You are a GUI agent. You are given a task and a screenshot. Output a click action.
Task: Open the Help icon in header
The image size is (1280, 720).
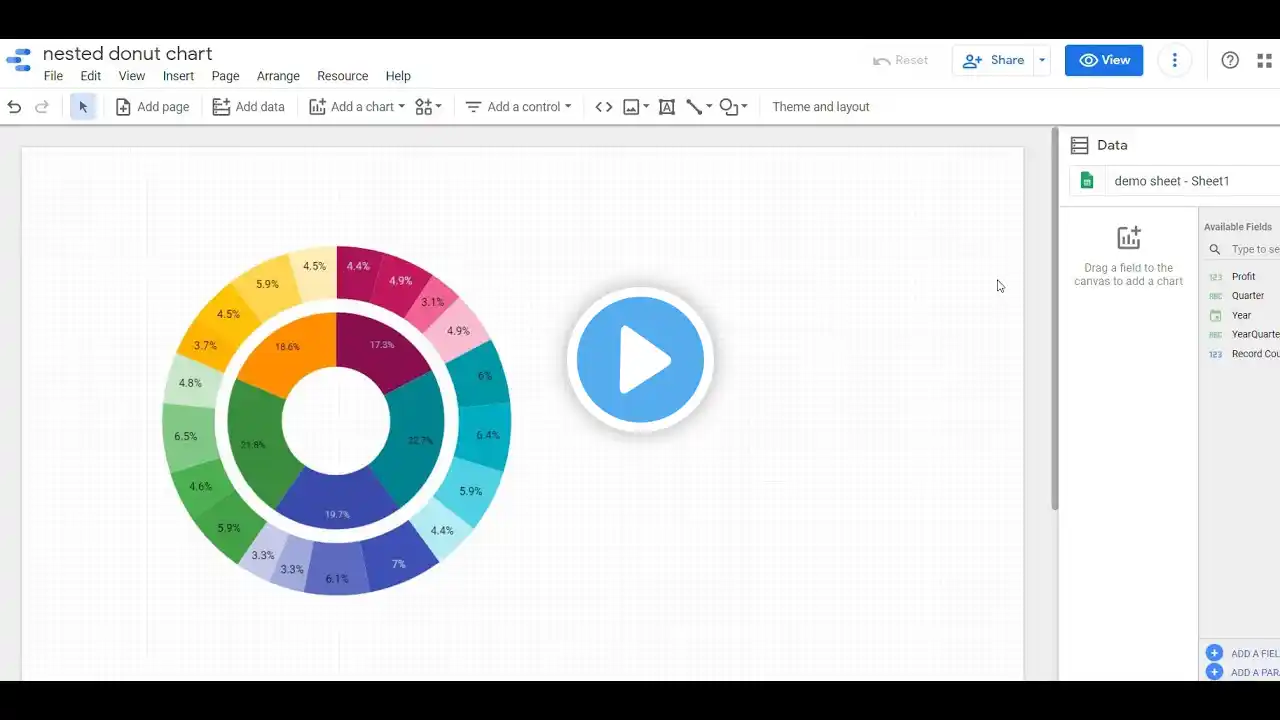(1231, 60)
